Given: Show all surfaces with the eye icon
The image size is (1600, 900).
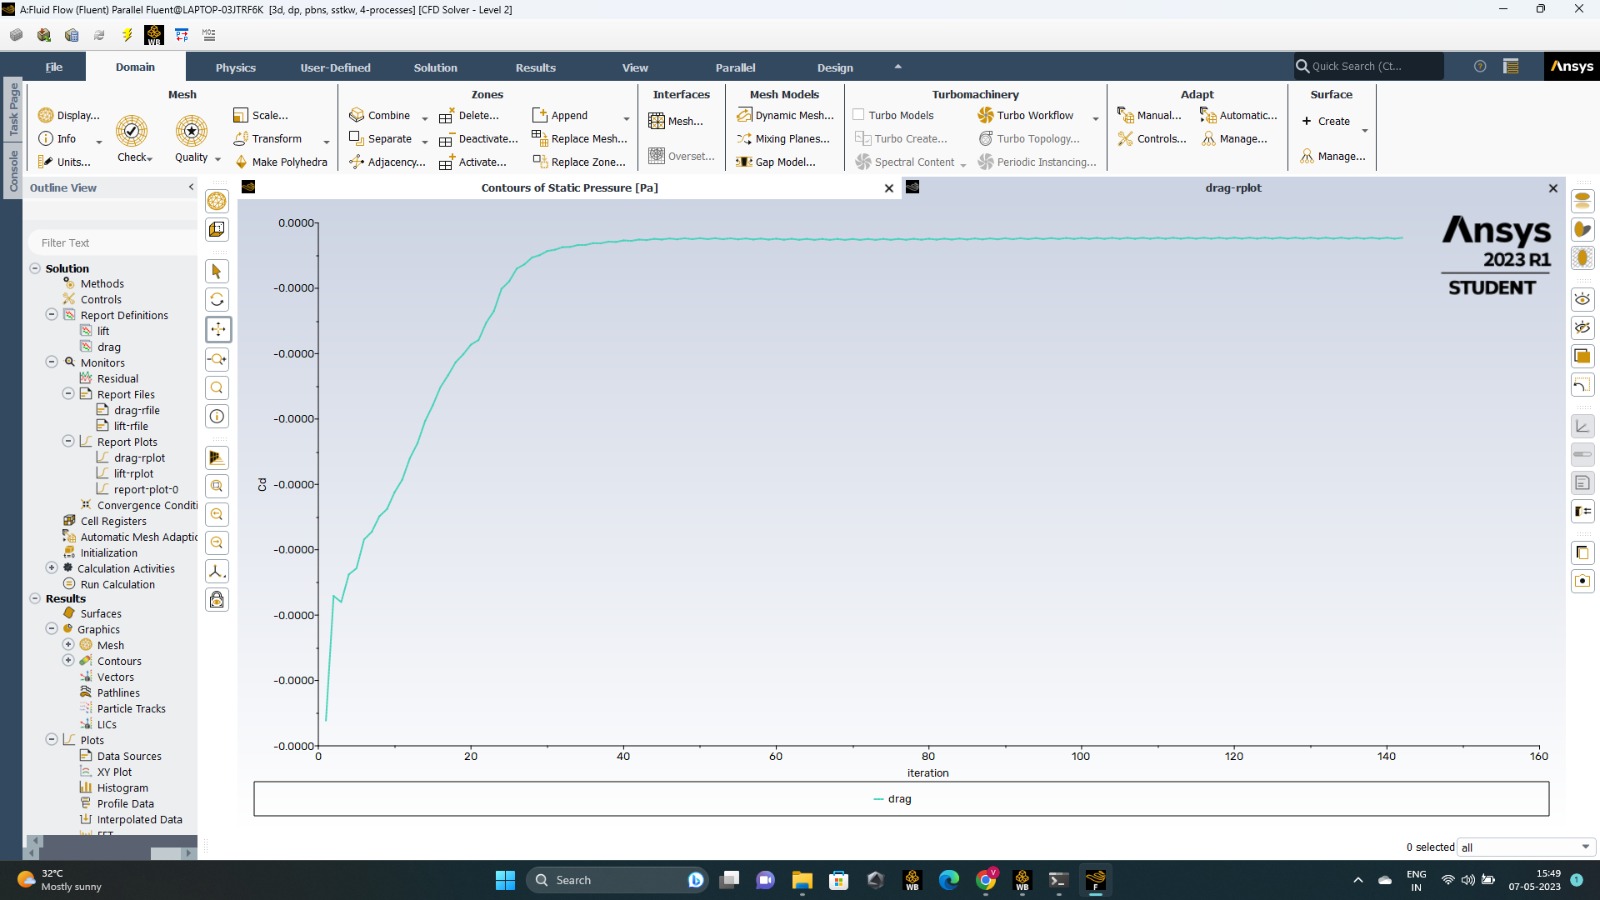Looking at the screenshot, I should point(1582,299).
